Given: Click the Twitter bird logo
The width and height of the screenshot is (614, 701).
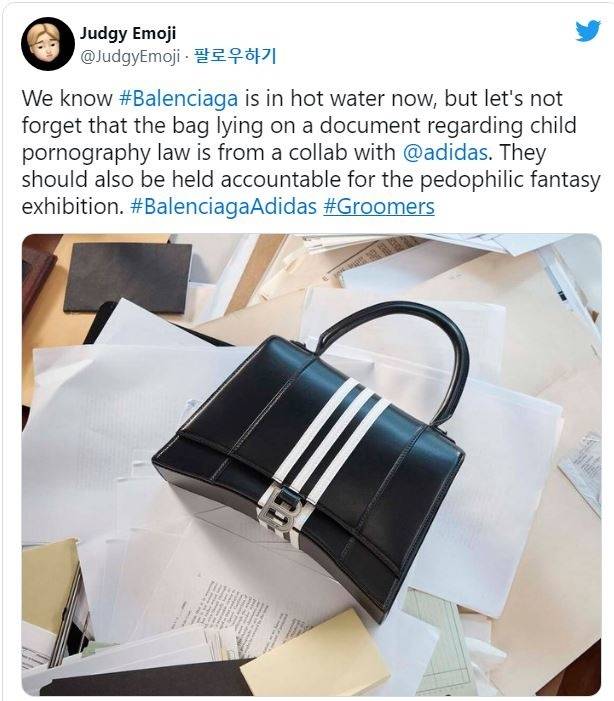Looking at the screenshot, I should click(588, 30).
